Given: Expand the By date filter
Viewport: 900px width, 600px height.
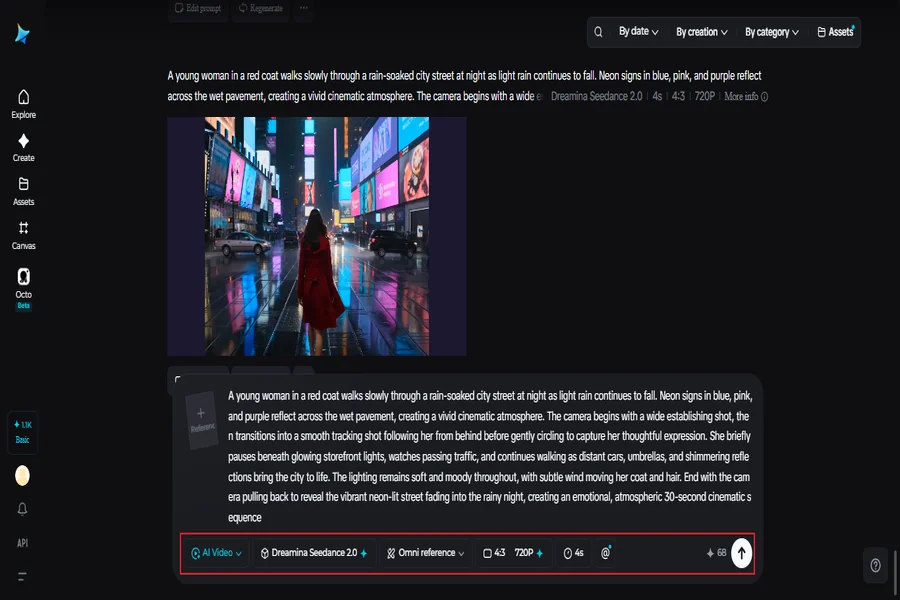Looking at the screenshot, I should coord(638,32).
